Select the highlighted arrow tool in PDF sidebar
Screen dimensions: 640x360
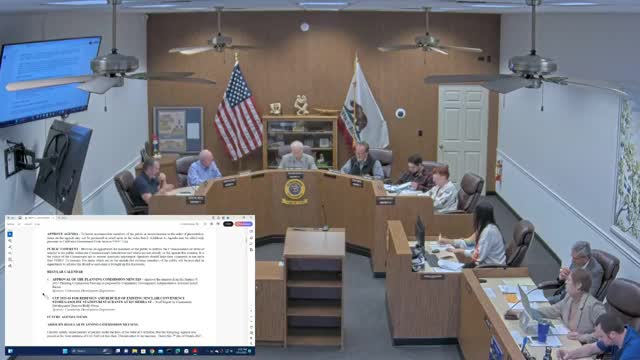point(10,234)
